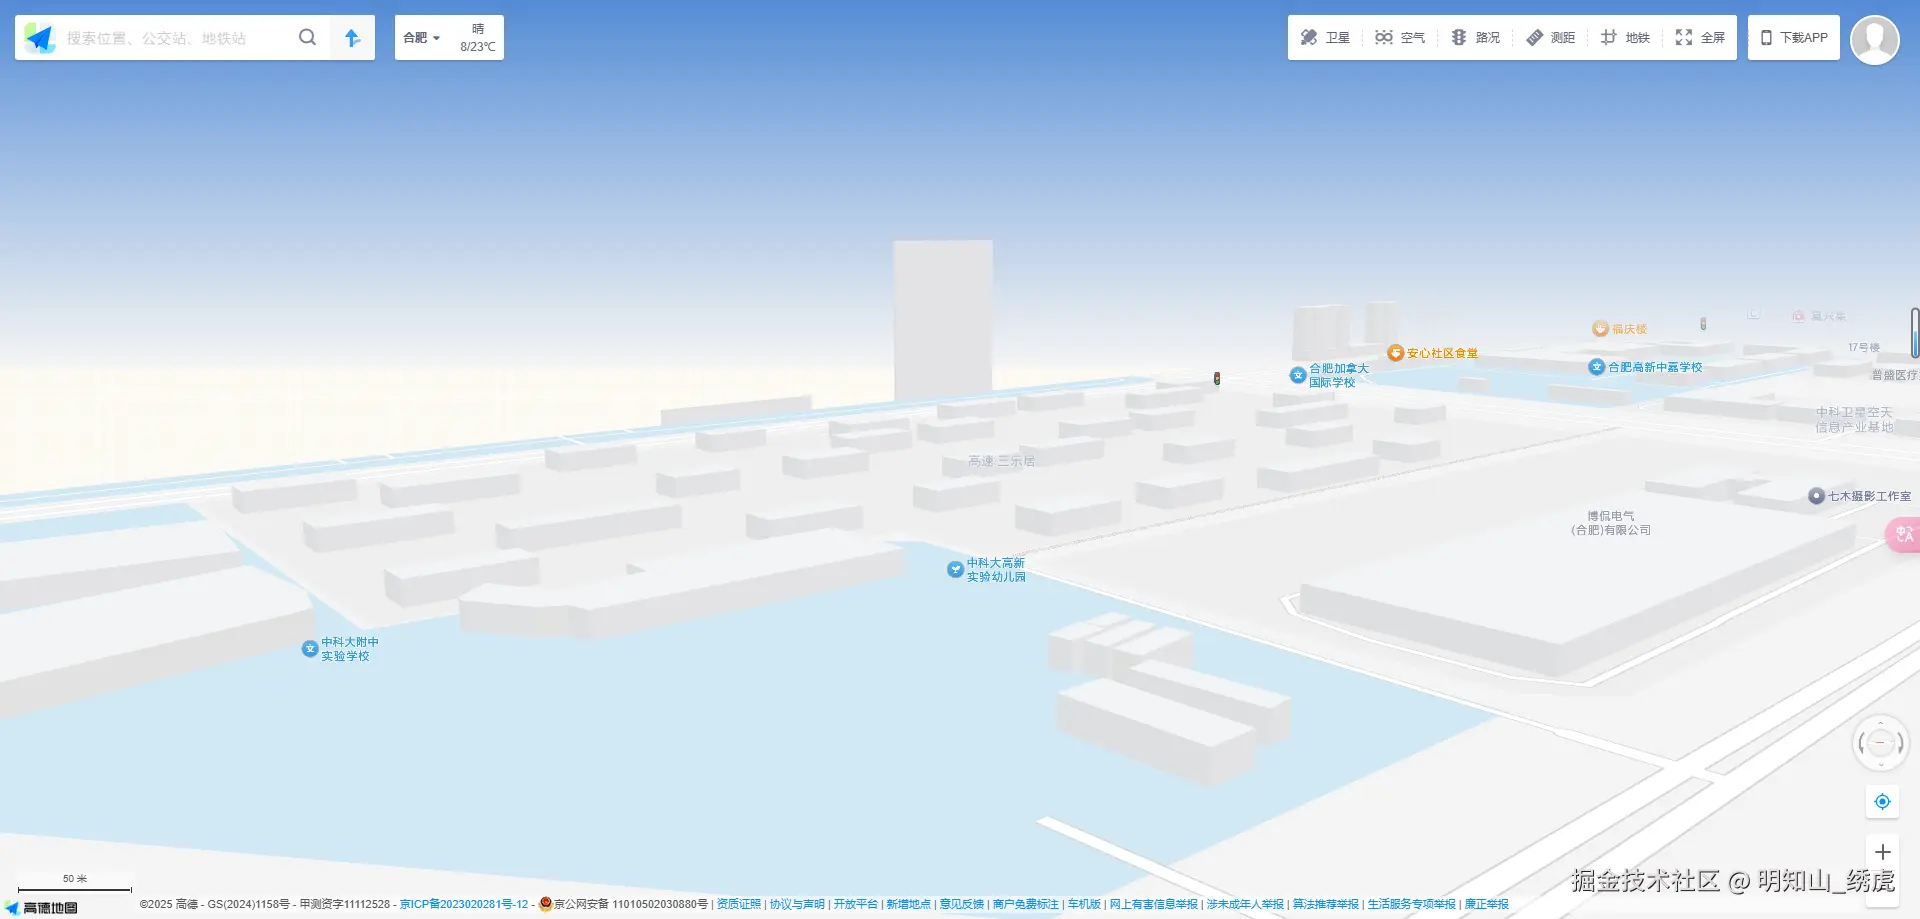Open the 意见反馈 feedback link
Image resolution: width=1920 pixels, height=919 pixels.
click(961, 904)
